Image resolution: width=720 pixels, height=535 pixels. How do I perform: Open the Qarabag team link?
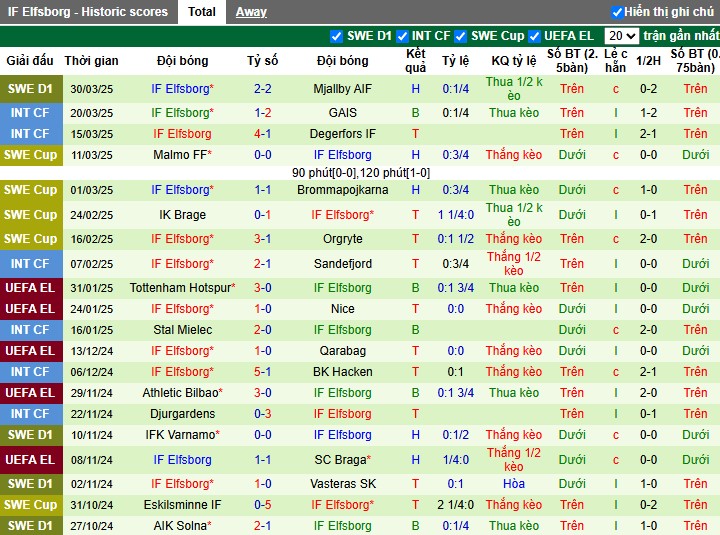(343, 351)
